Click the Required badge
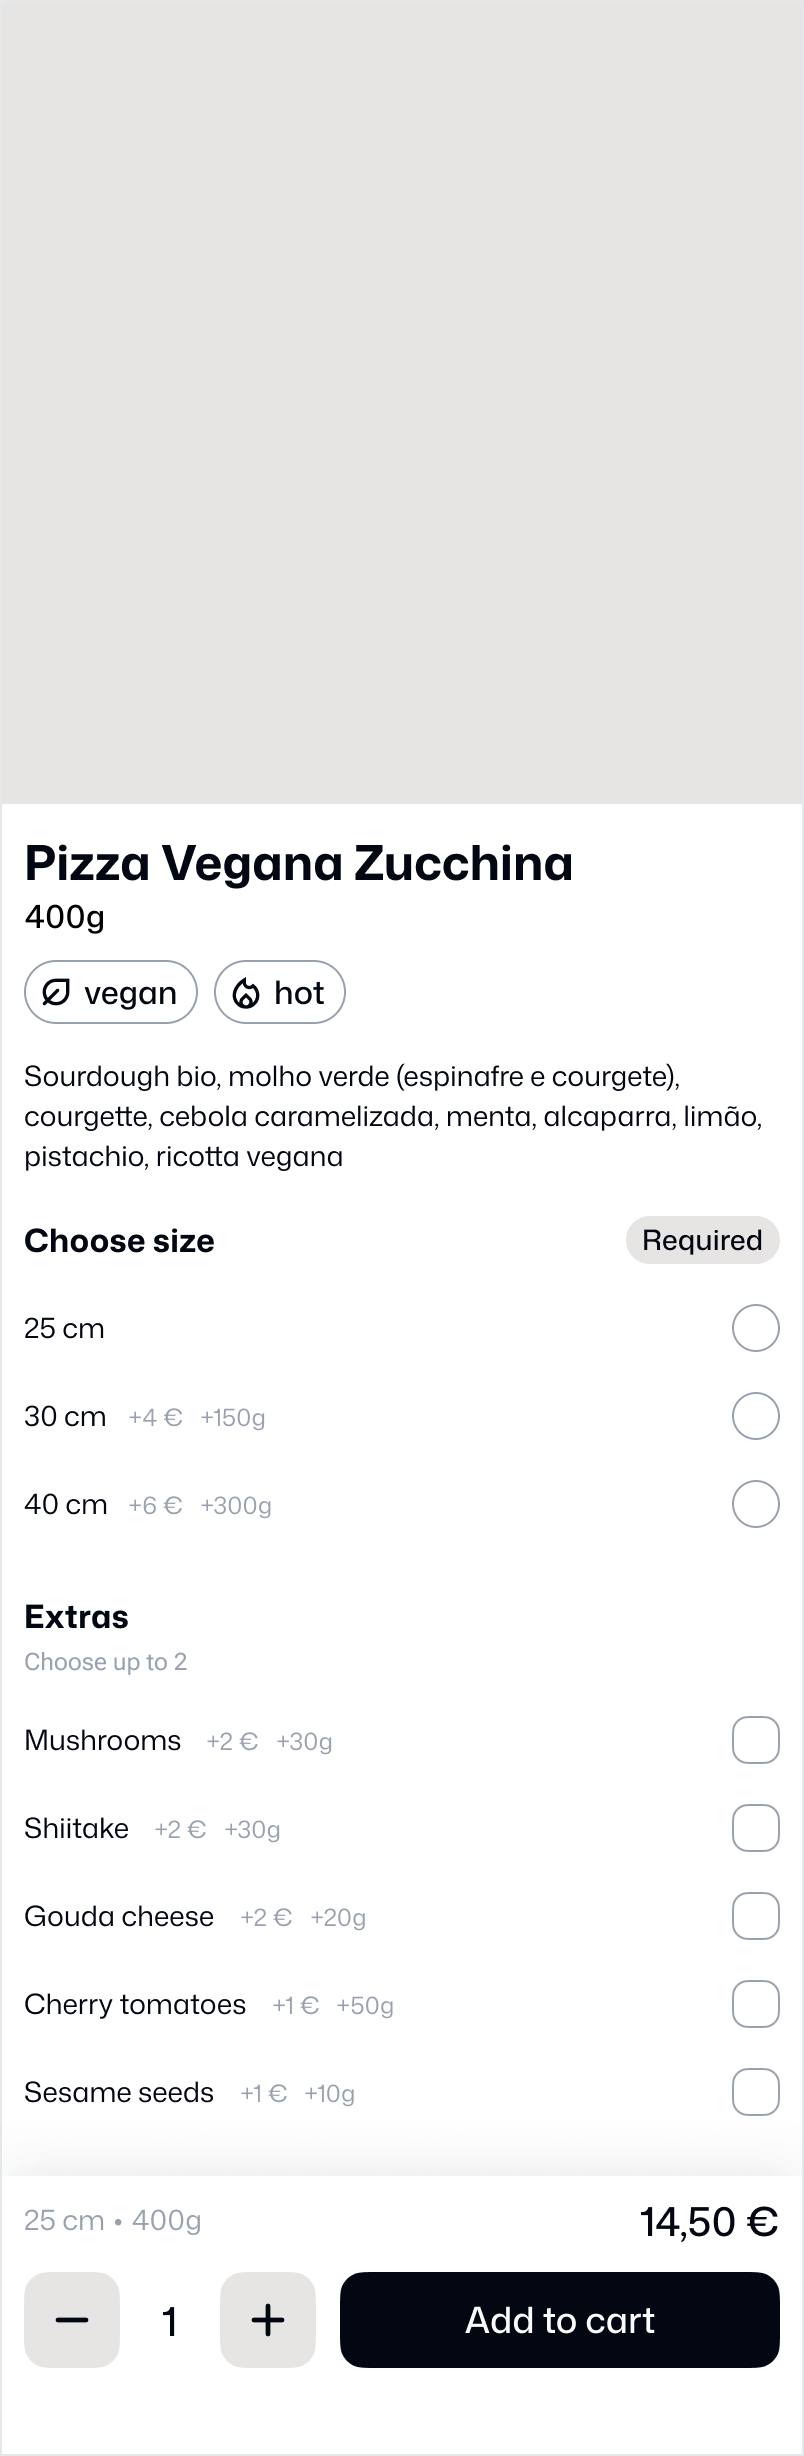 point(703,1240)
